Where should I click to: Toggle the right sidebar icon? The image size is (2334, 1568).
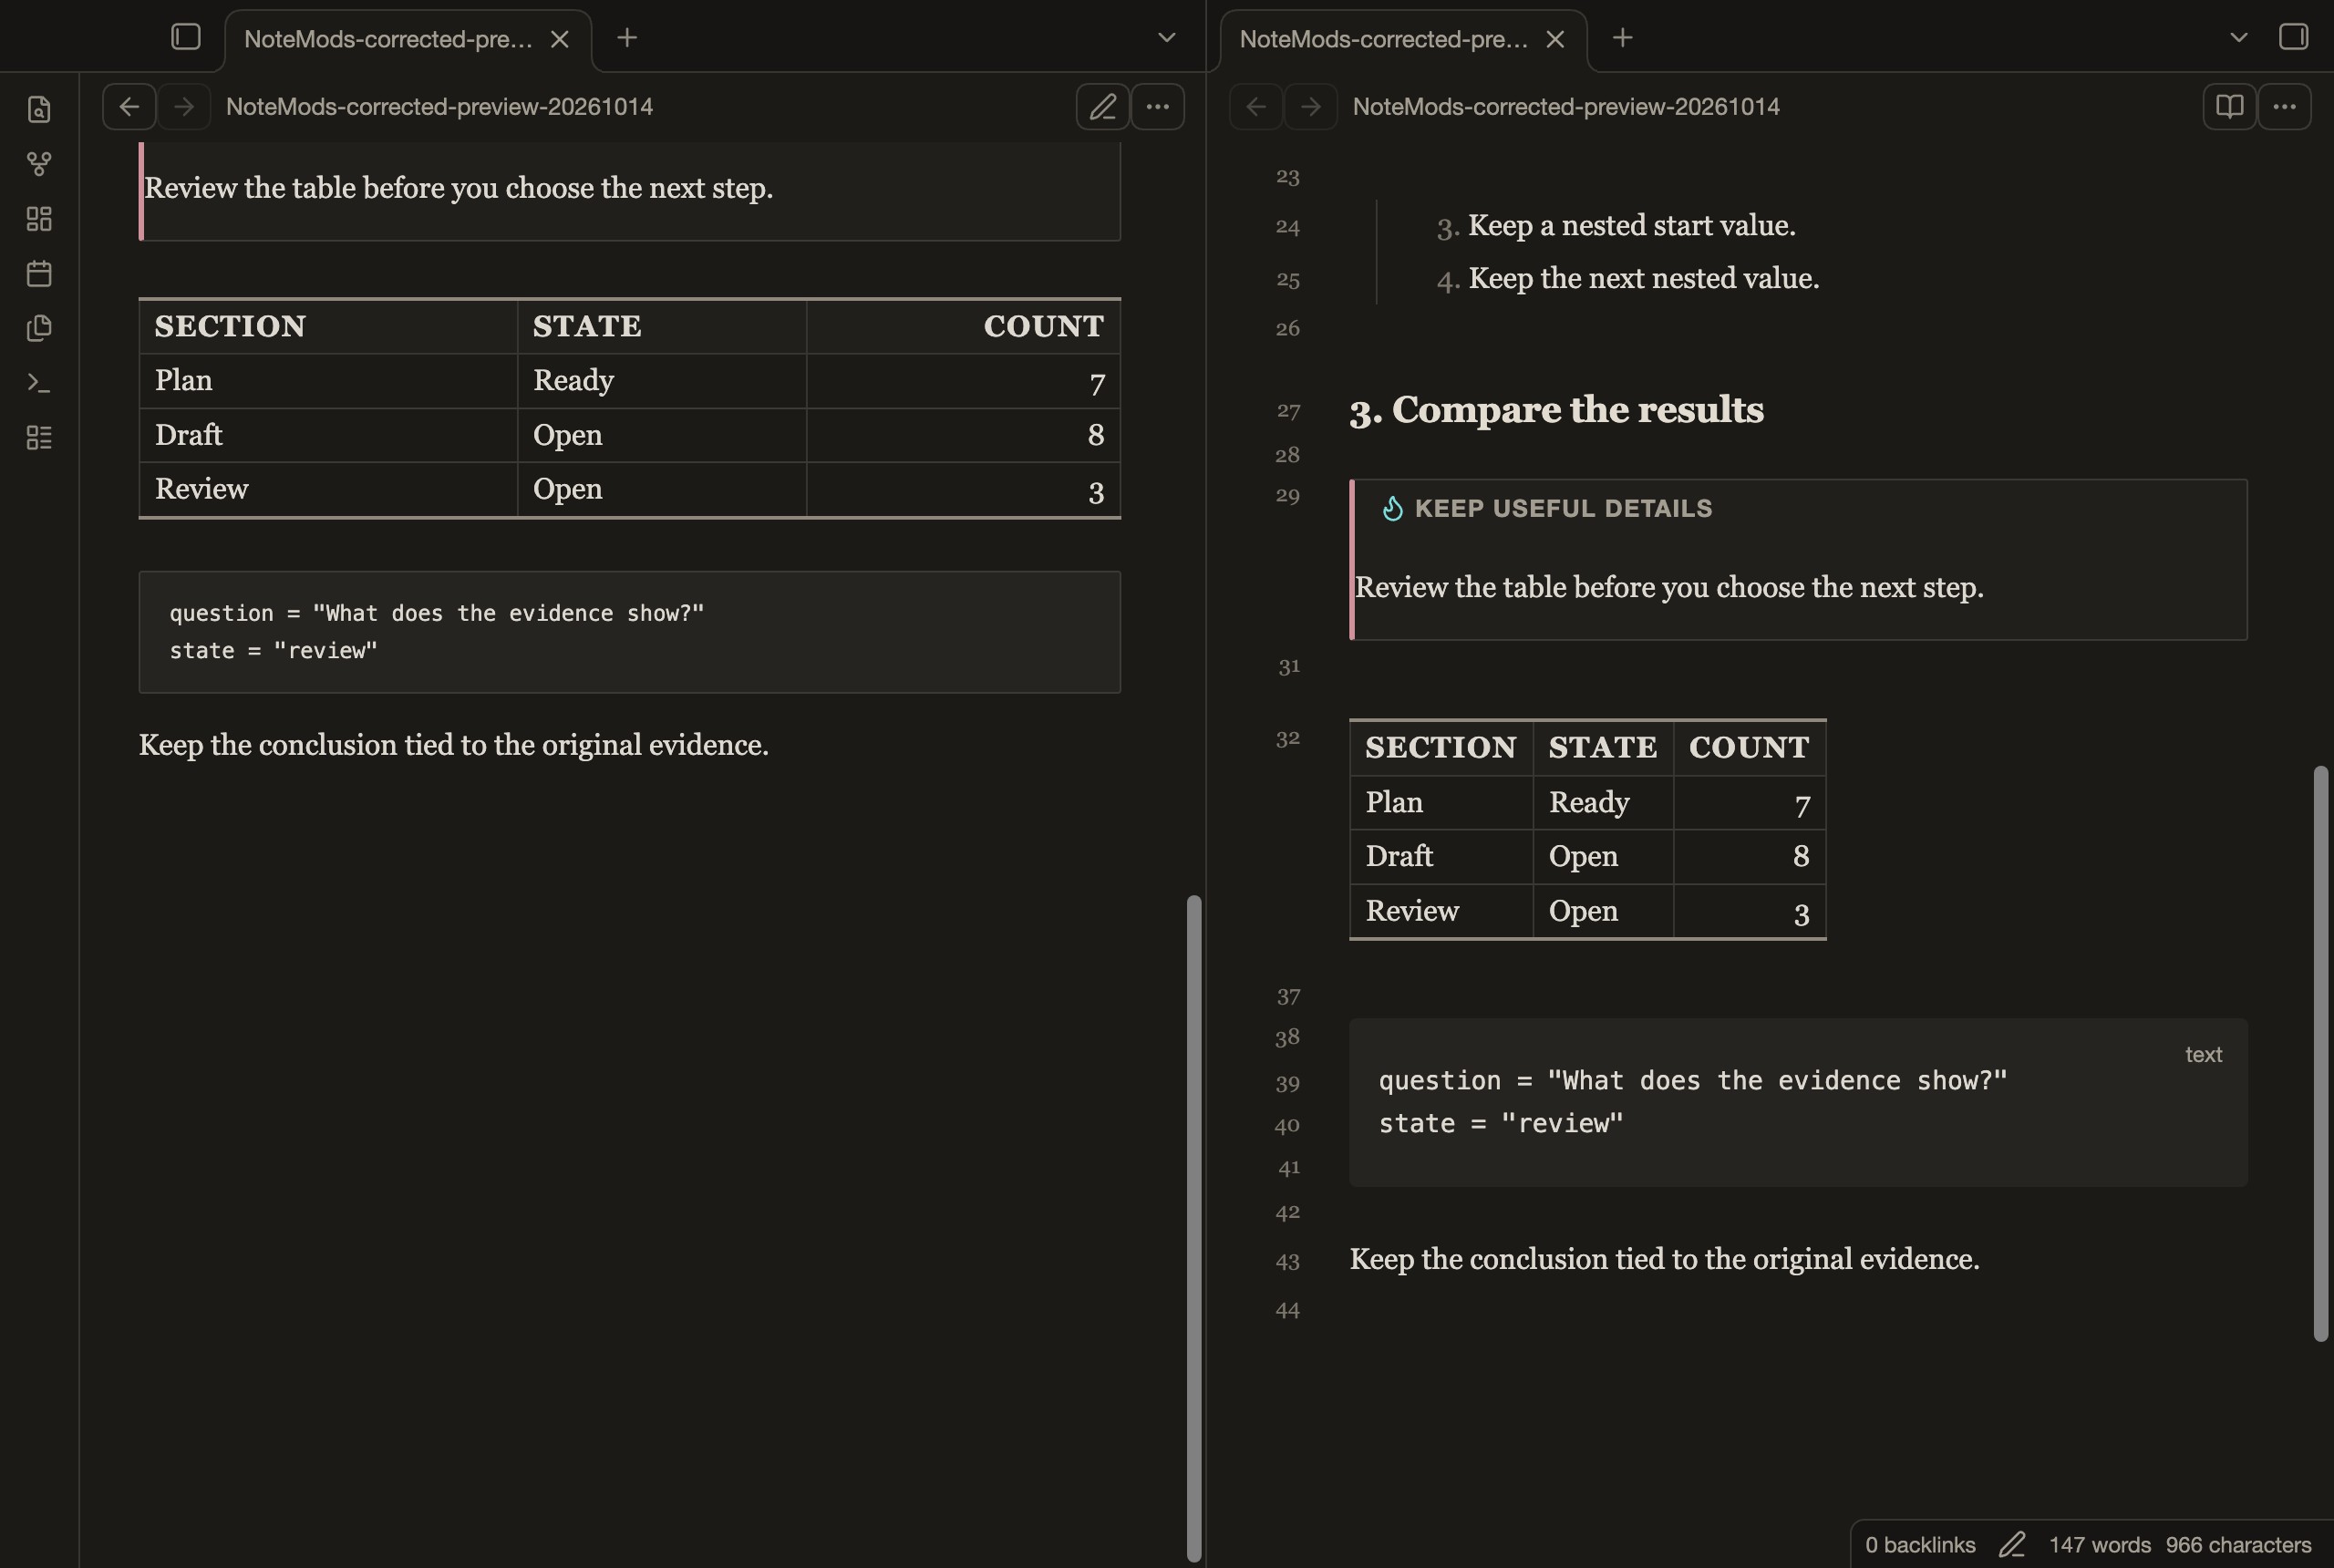pos(2293,37)
